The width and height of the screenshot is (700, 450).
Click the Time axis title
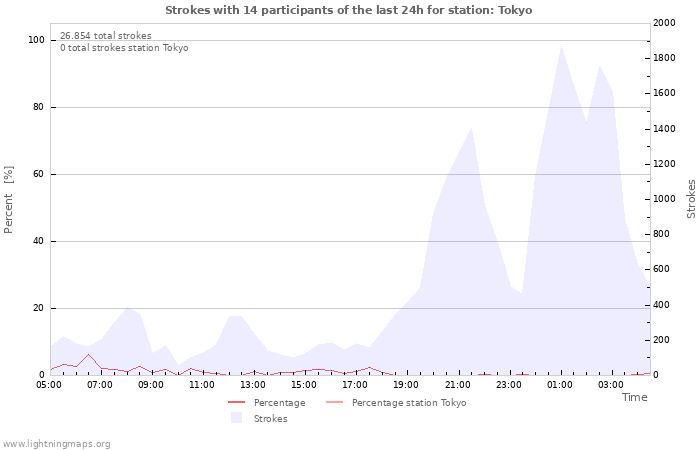click(634, 397)
